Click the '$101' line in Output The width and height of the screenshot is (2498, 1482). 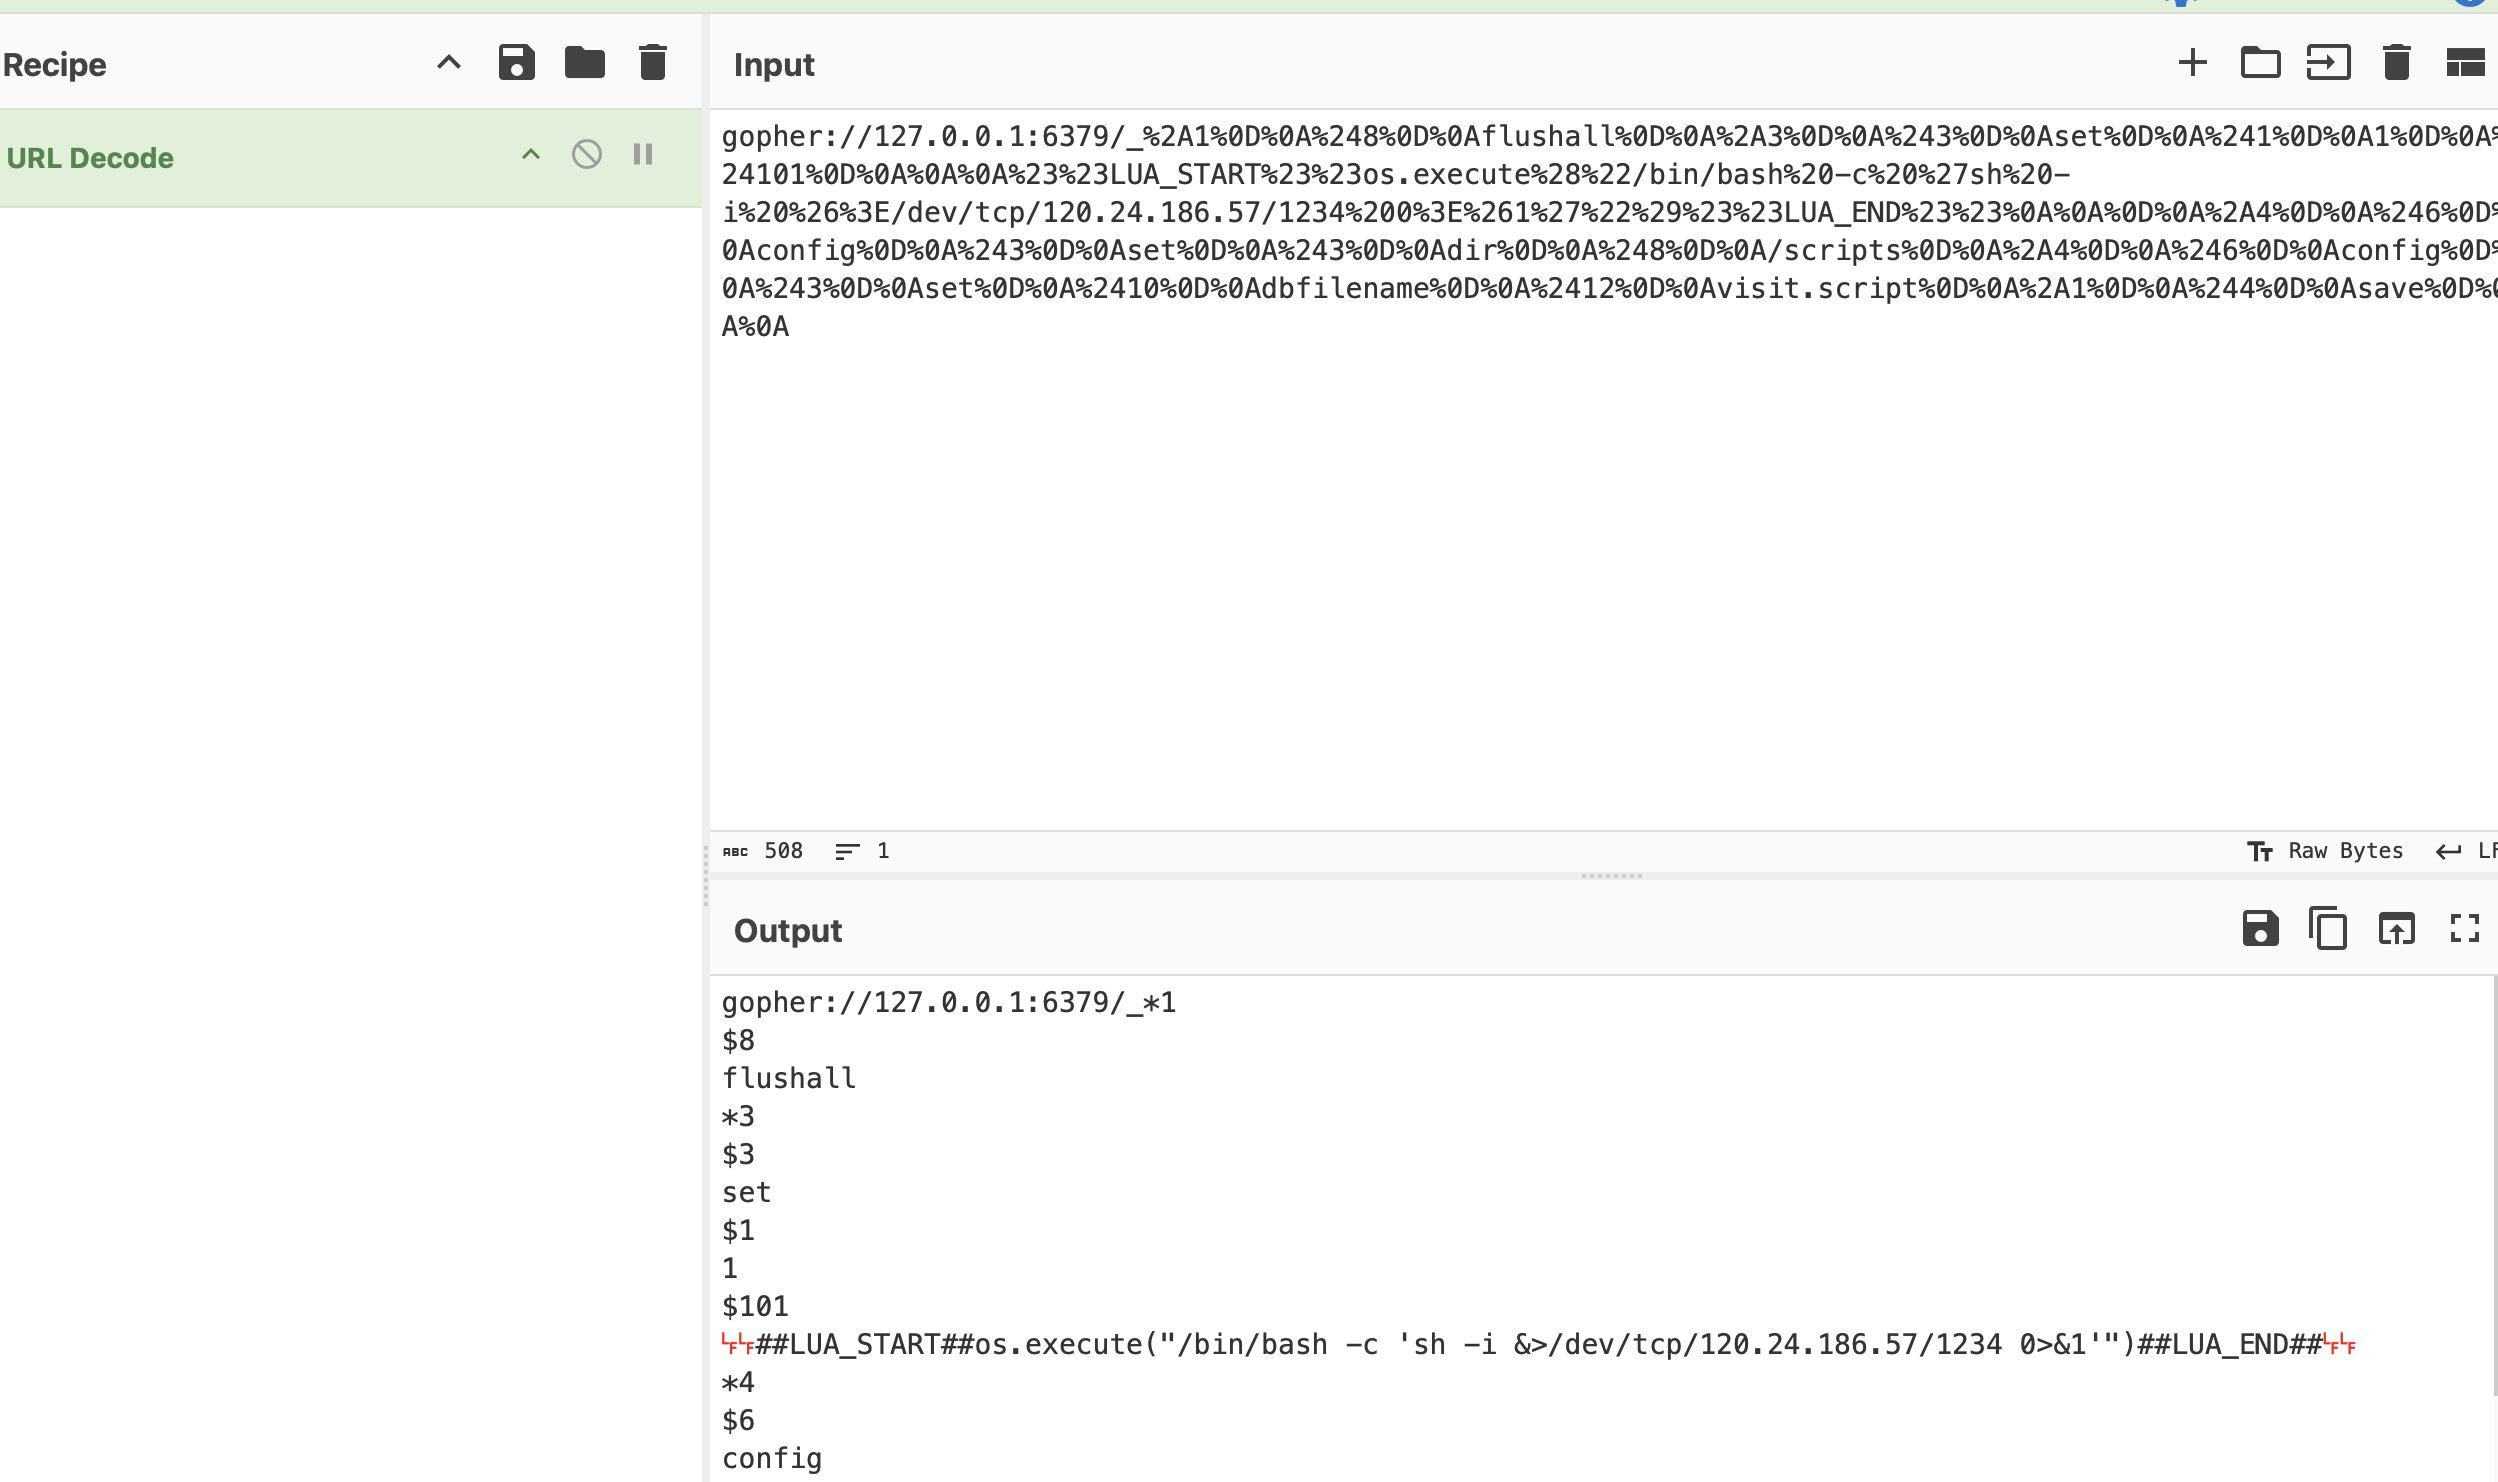755,1307
